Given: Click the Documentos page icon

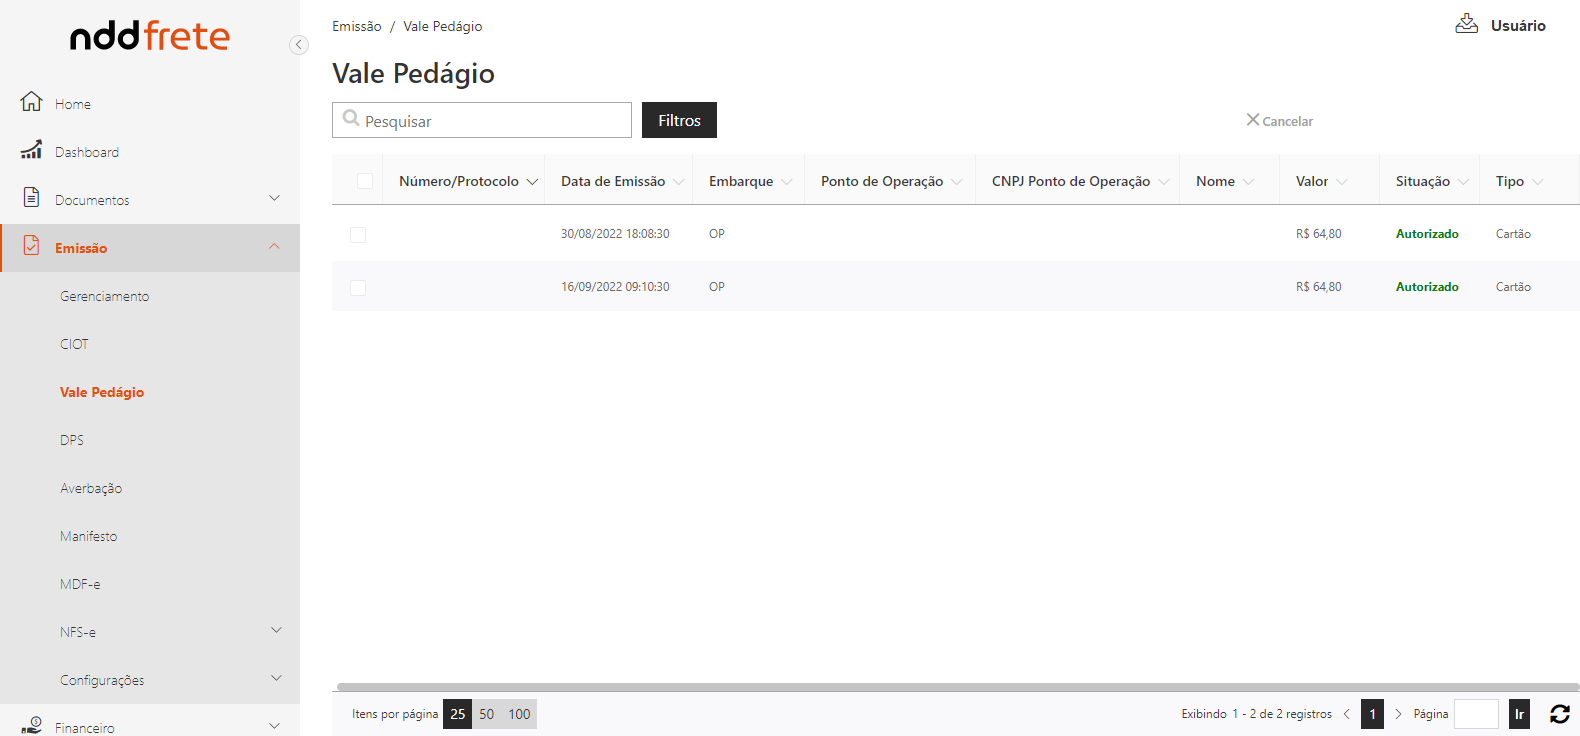Looking at the screenshot, I should 31,197.
